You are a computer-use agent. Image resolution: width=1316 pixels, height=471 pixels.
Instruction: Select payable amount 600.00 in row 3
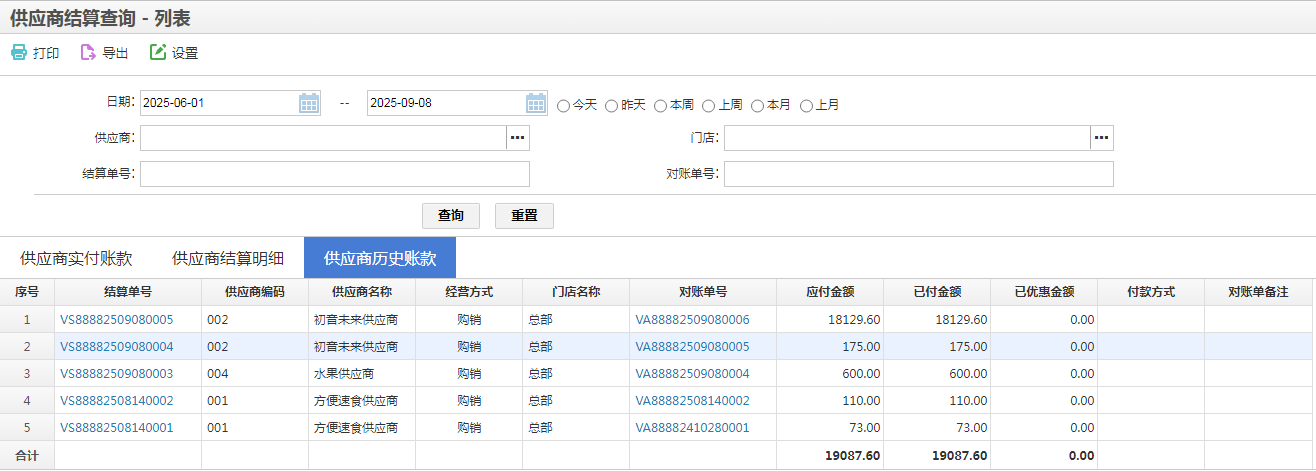pyautogui.click(x=830, y=373)
